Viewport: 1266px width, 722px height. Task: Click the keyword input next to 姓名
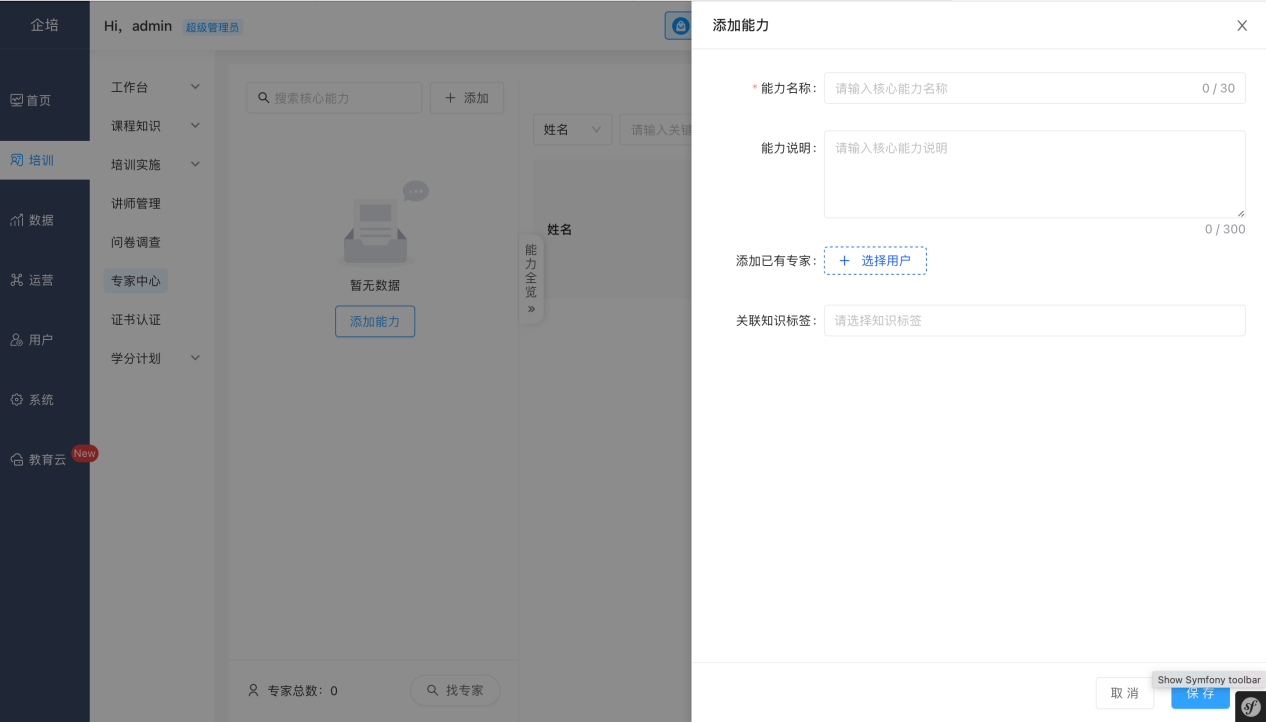point(655,129)
